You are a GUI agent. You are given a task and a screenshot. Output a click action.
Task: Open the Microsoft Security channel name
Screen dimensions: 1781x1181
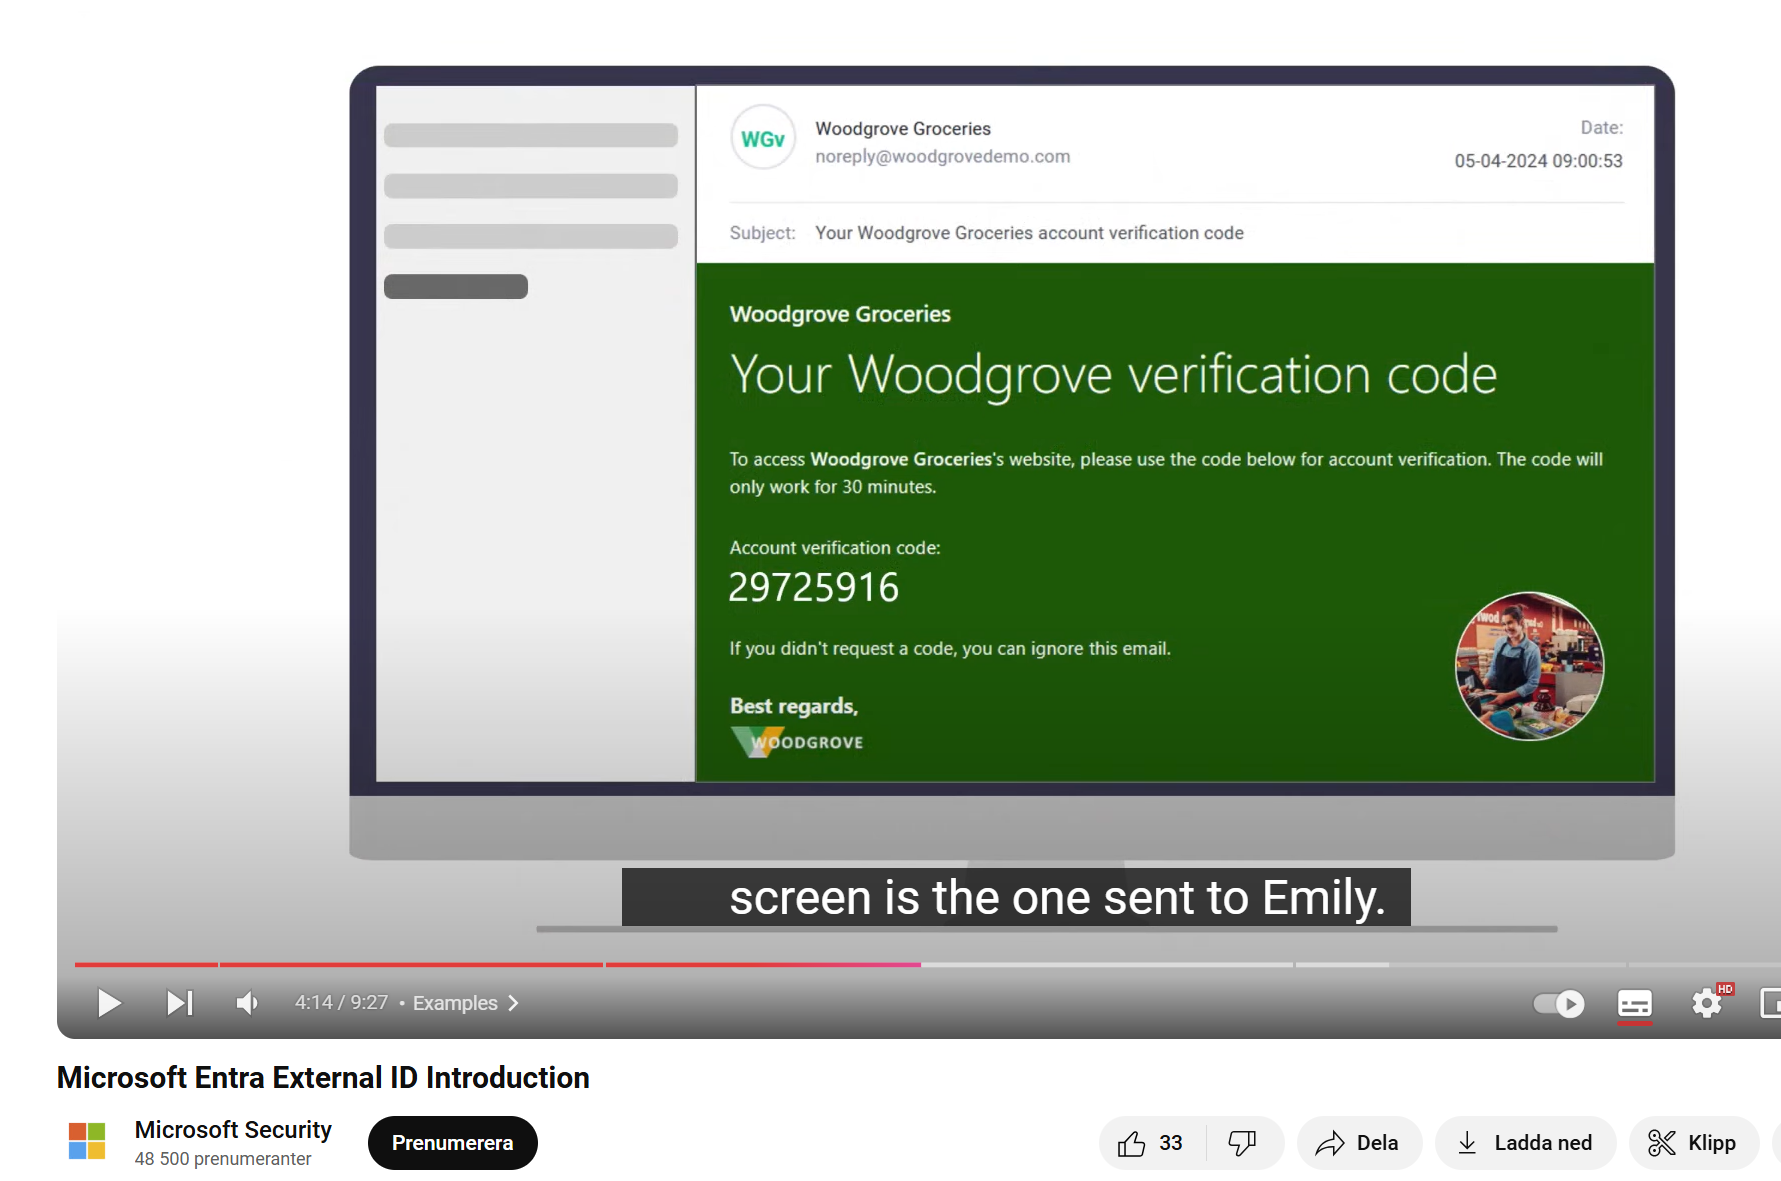233,1129
